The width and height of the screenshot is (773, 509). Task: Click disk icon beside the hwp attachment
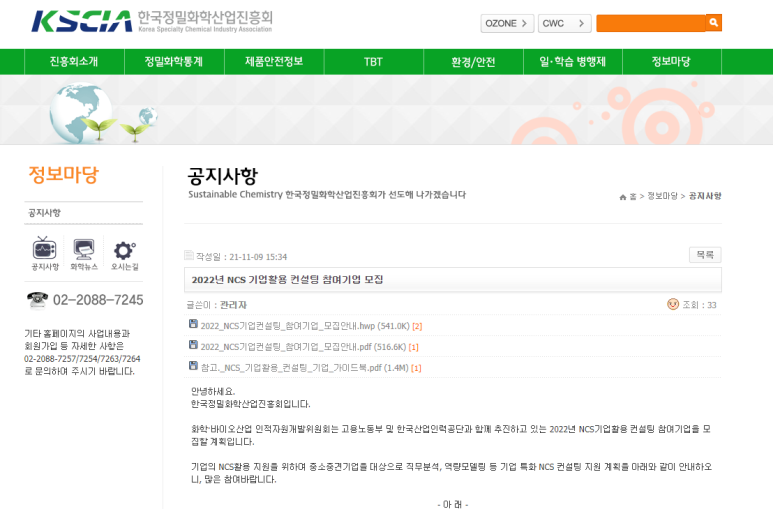pos(193,324)
